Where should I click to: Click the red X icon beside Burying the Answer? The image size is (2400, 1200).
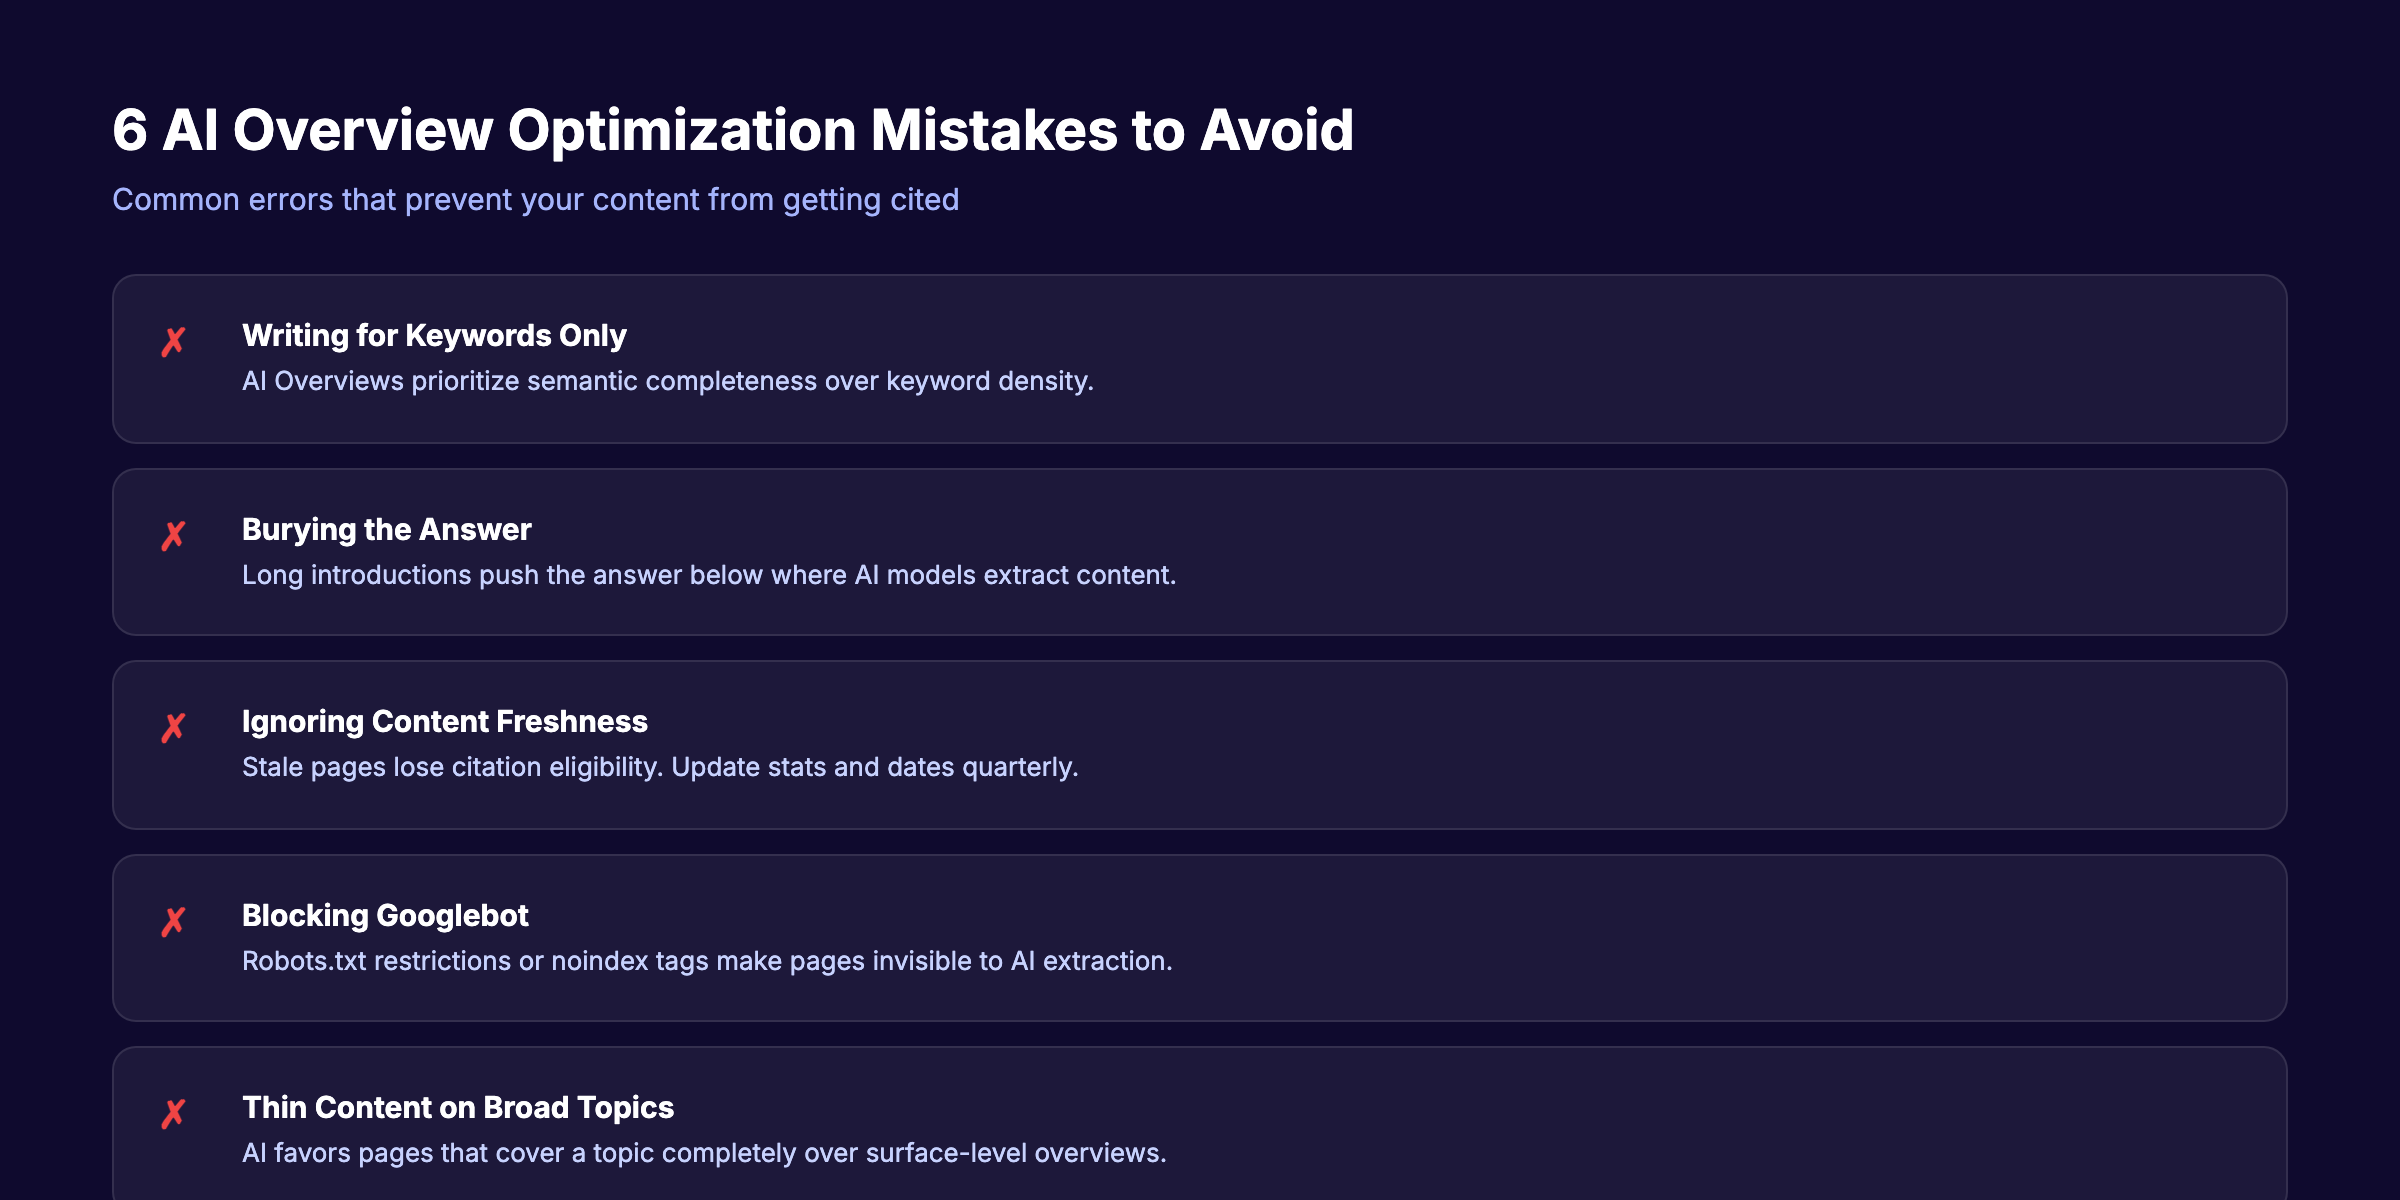click(x=174, y=535)
